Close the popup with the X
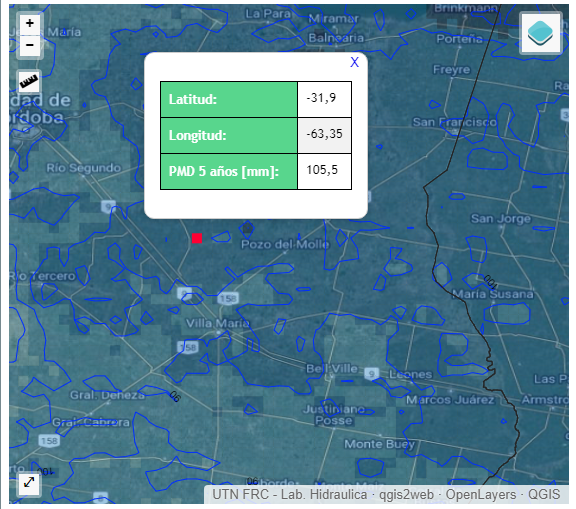Image resolution: width=576 pixels, height=509 pixels. point(354,62)
